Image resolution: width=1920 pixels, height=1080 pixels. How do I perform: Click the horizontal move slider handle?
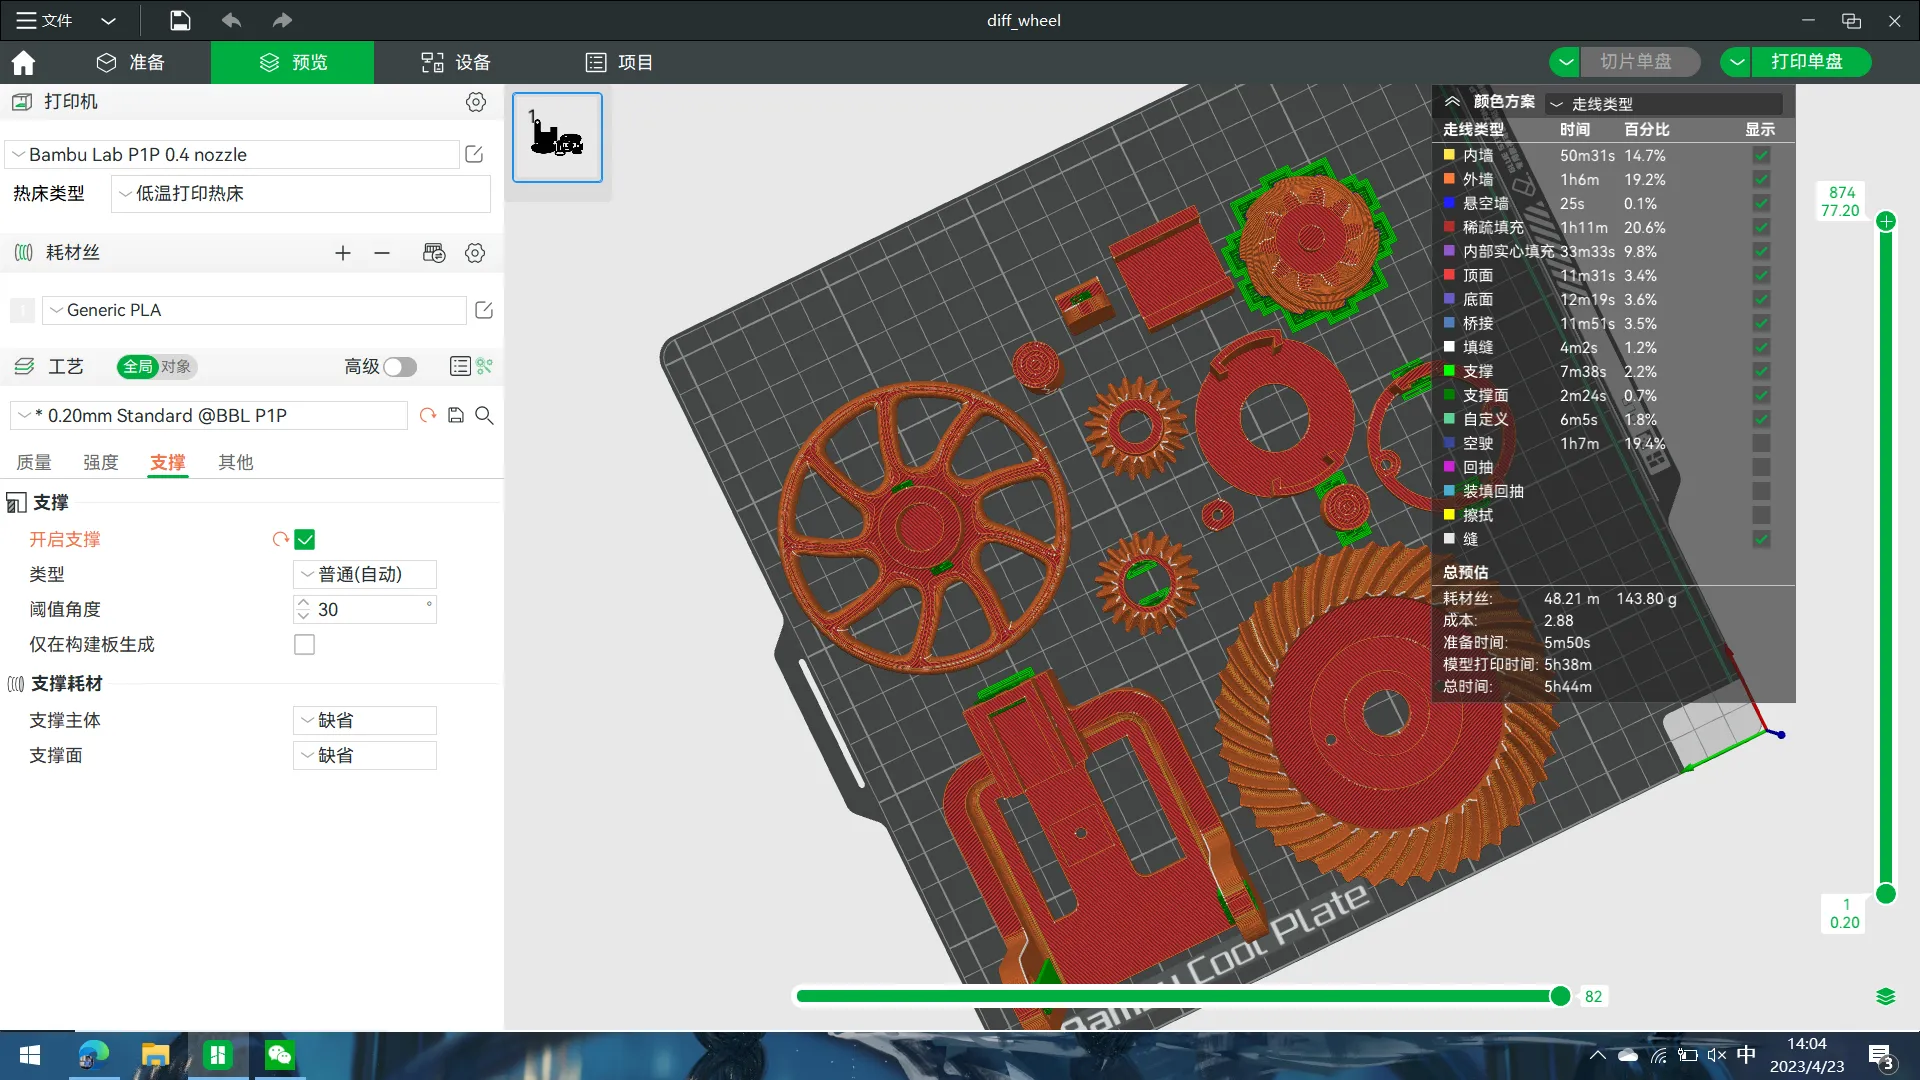[1560, 996]
